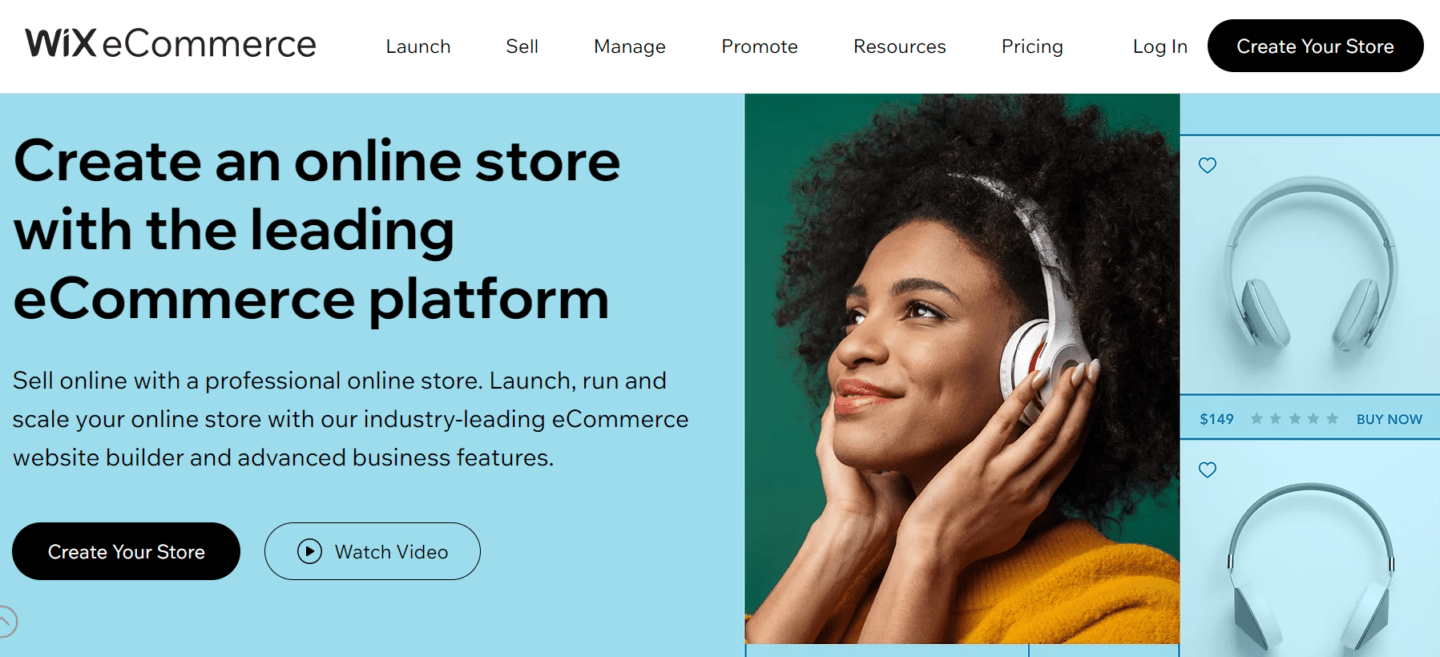
Task: Click the circular up-arrow icon at left edge
Action: 5,622
